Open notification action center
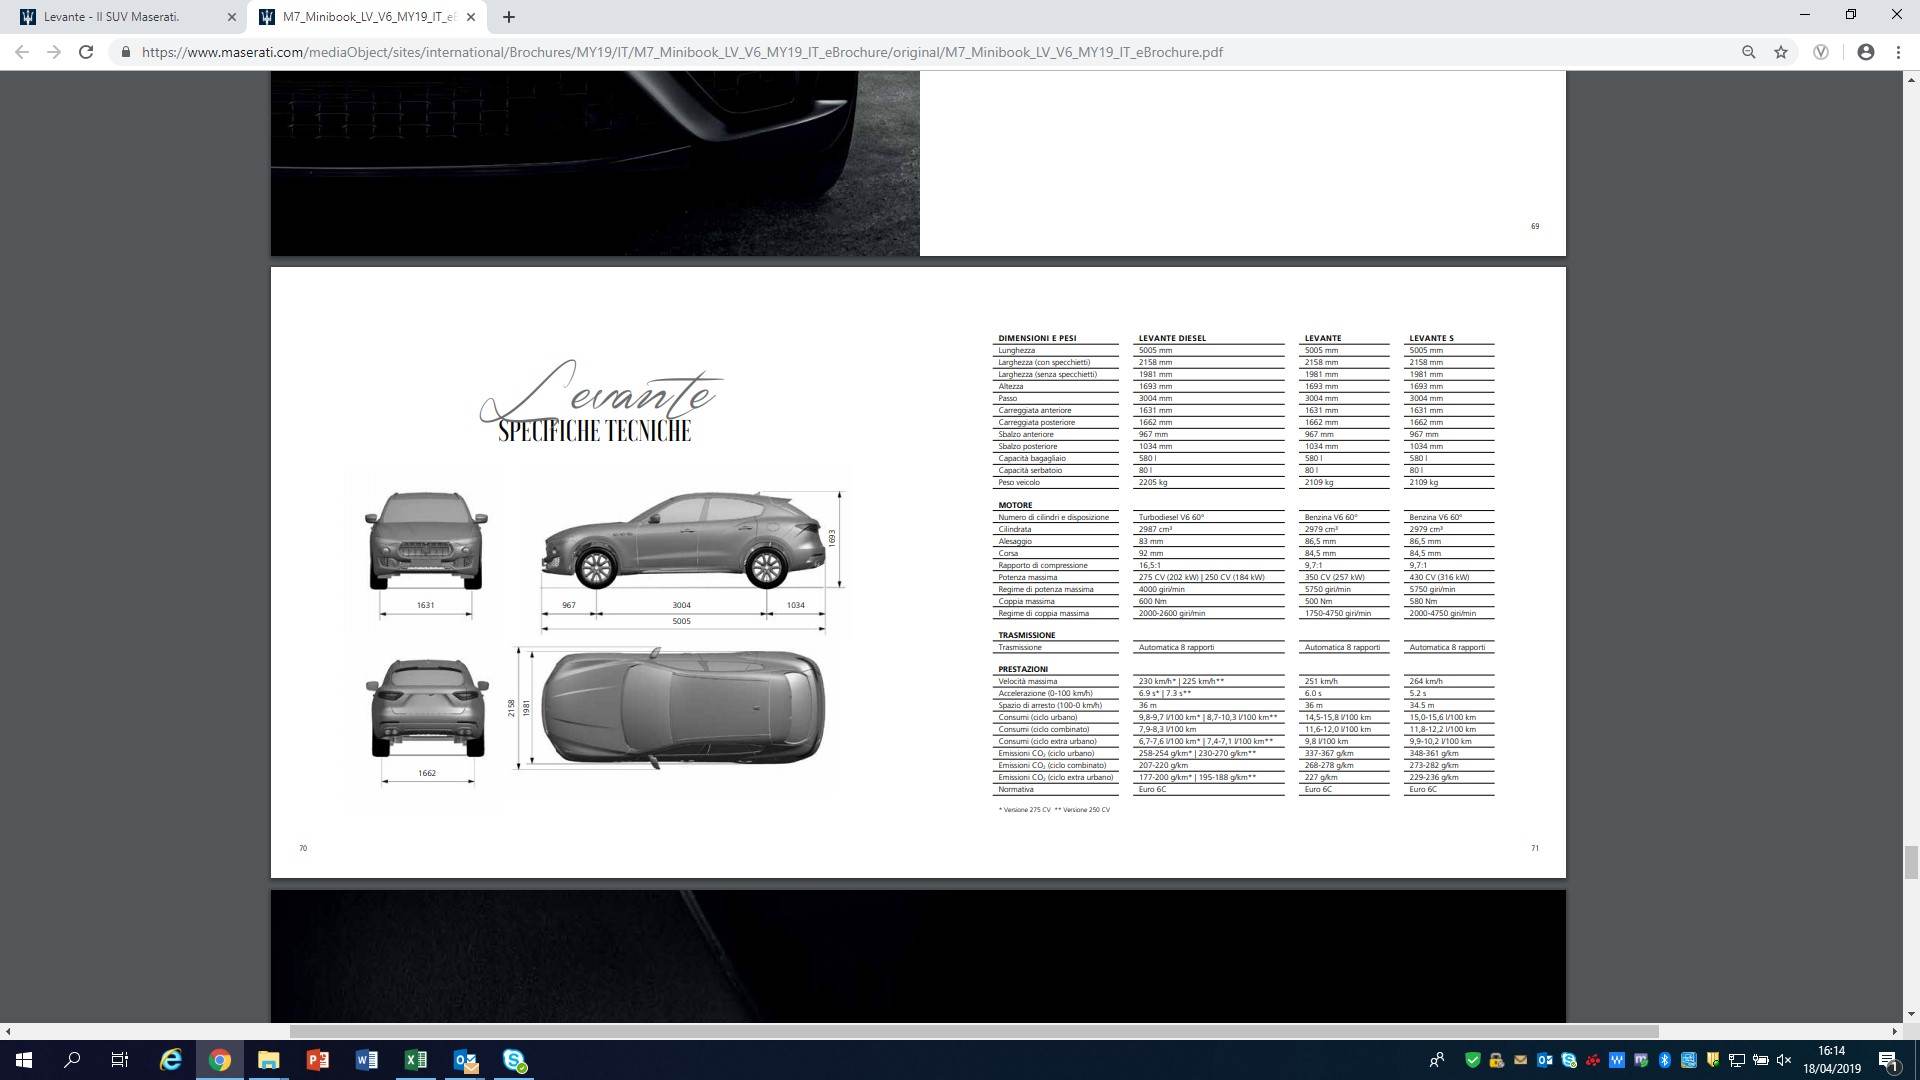1920x1080 pixels. click(x=1888, y=1060)
